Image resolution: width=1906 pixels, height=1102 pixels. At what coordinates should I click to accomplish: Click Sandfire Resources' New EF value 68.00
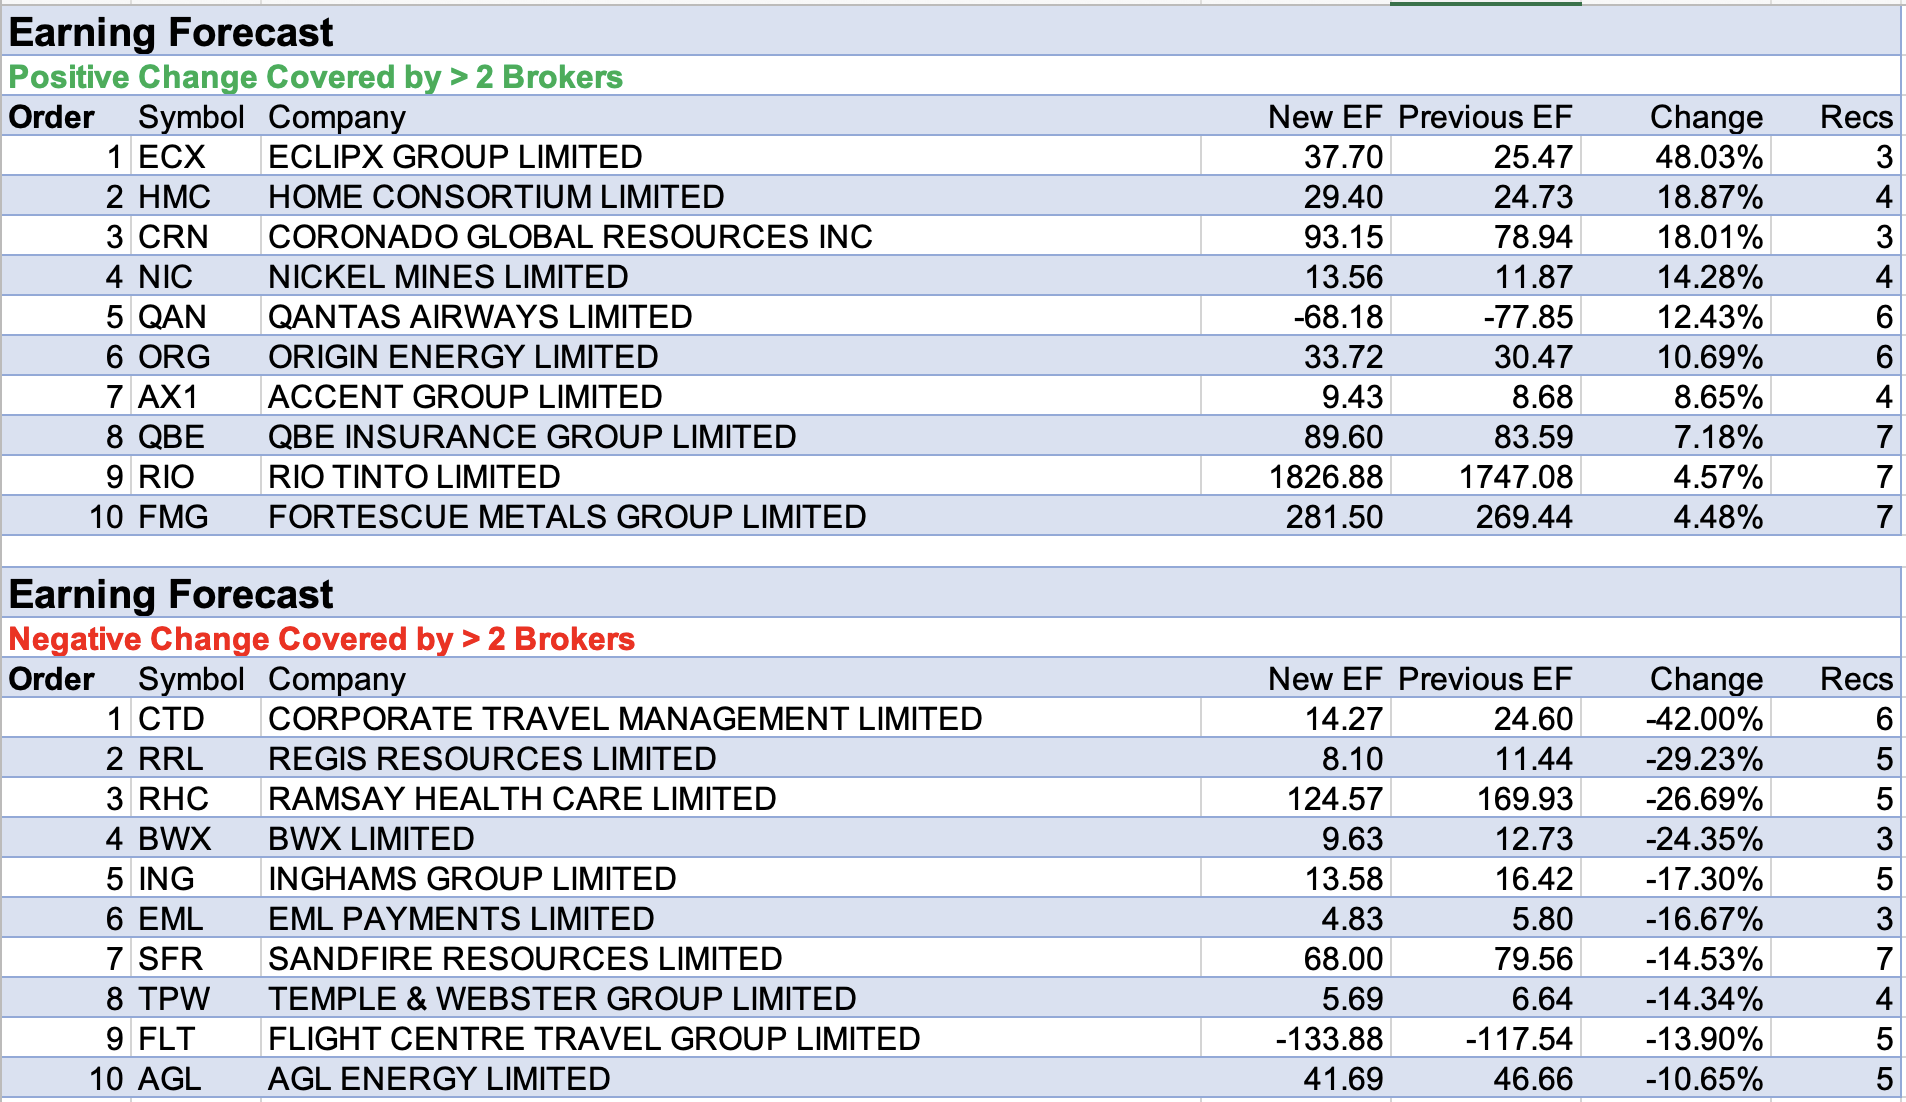pyautogui.click(x=1342, y=959)
